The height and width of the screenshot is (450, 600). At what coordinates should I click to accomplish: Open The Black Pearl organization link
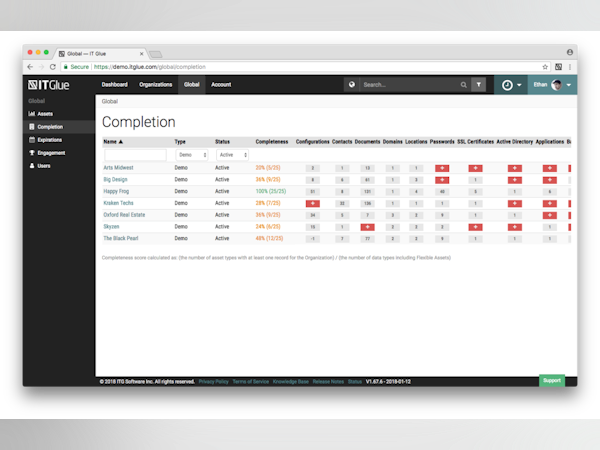tap(121, 238)
